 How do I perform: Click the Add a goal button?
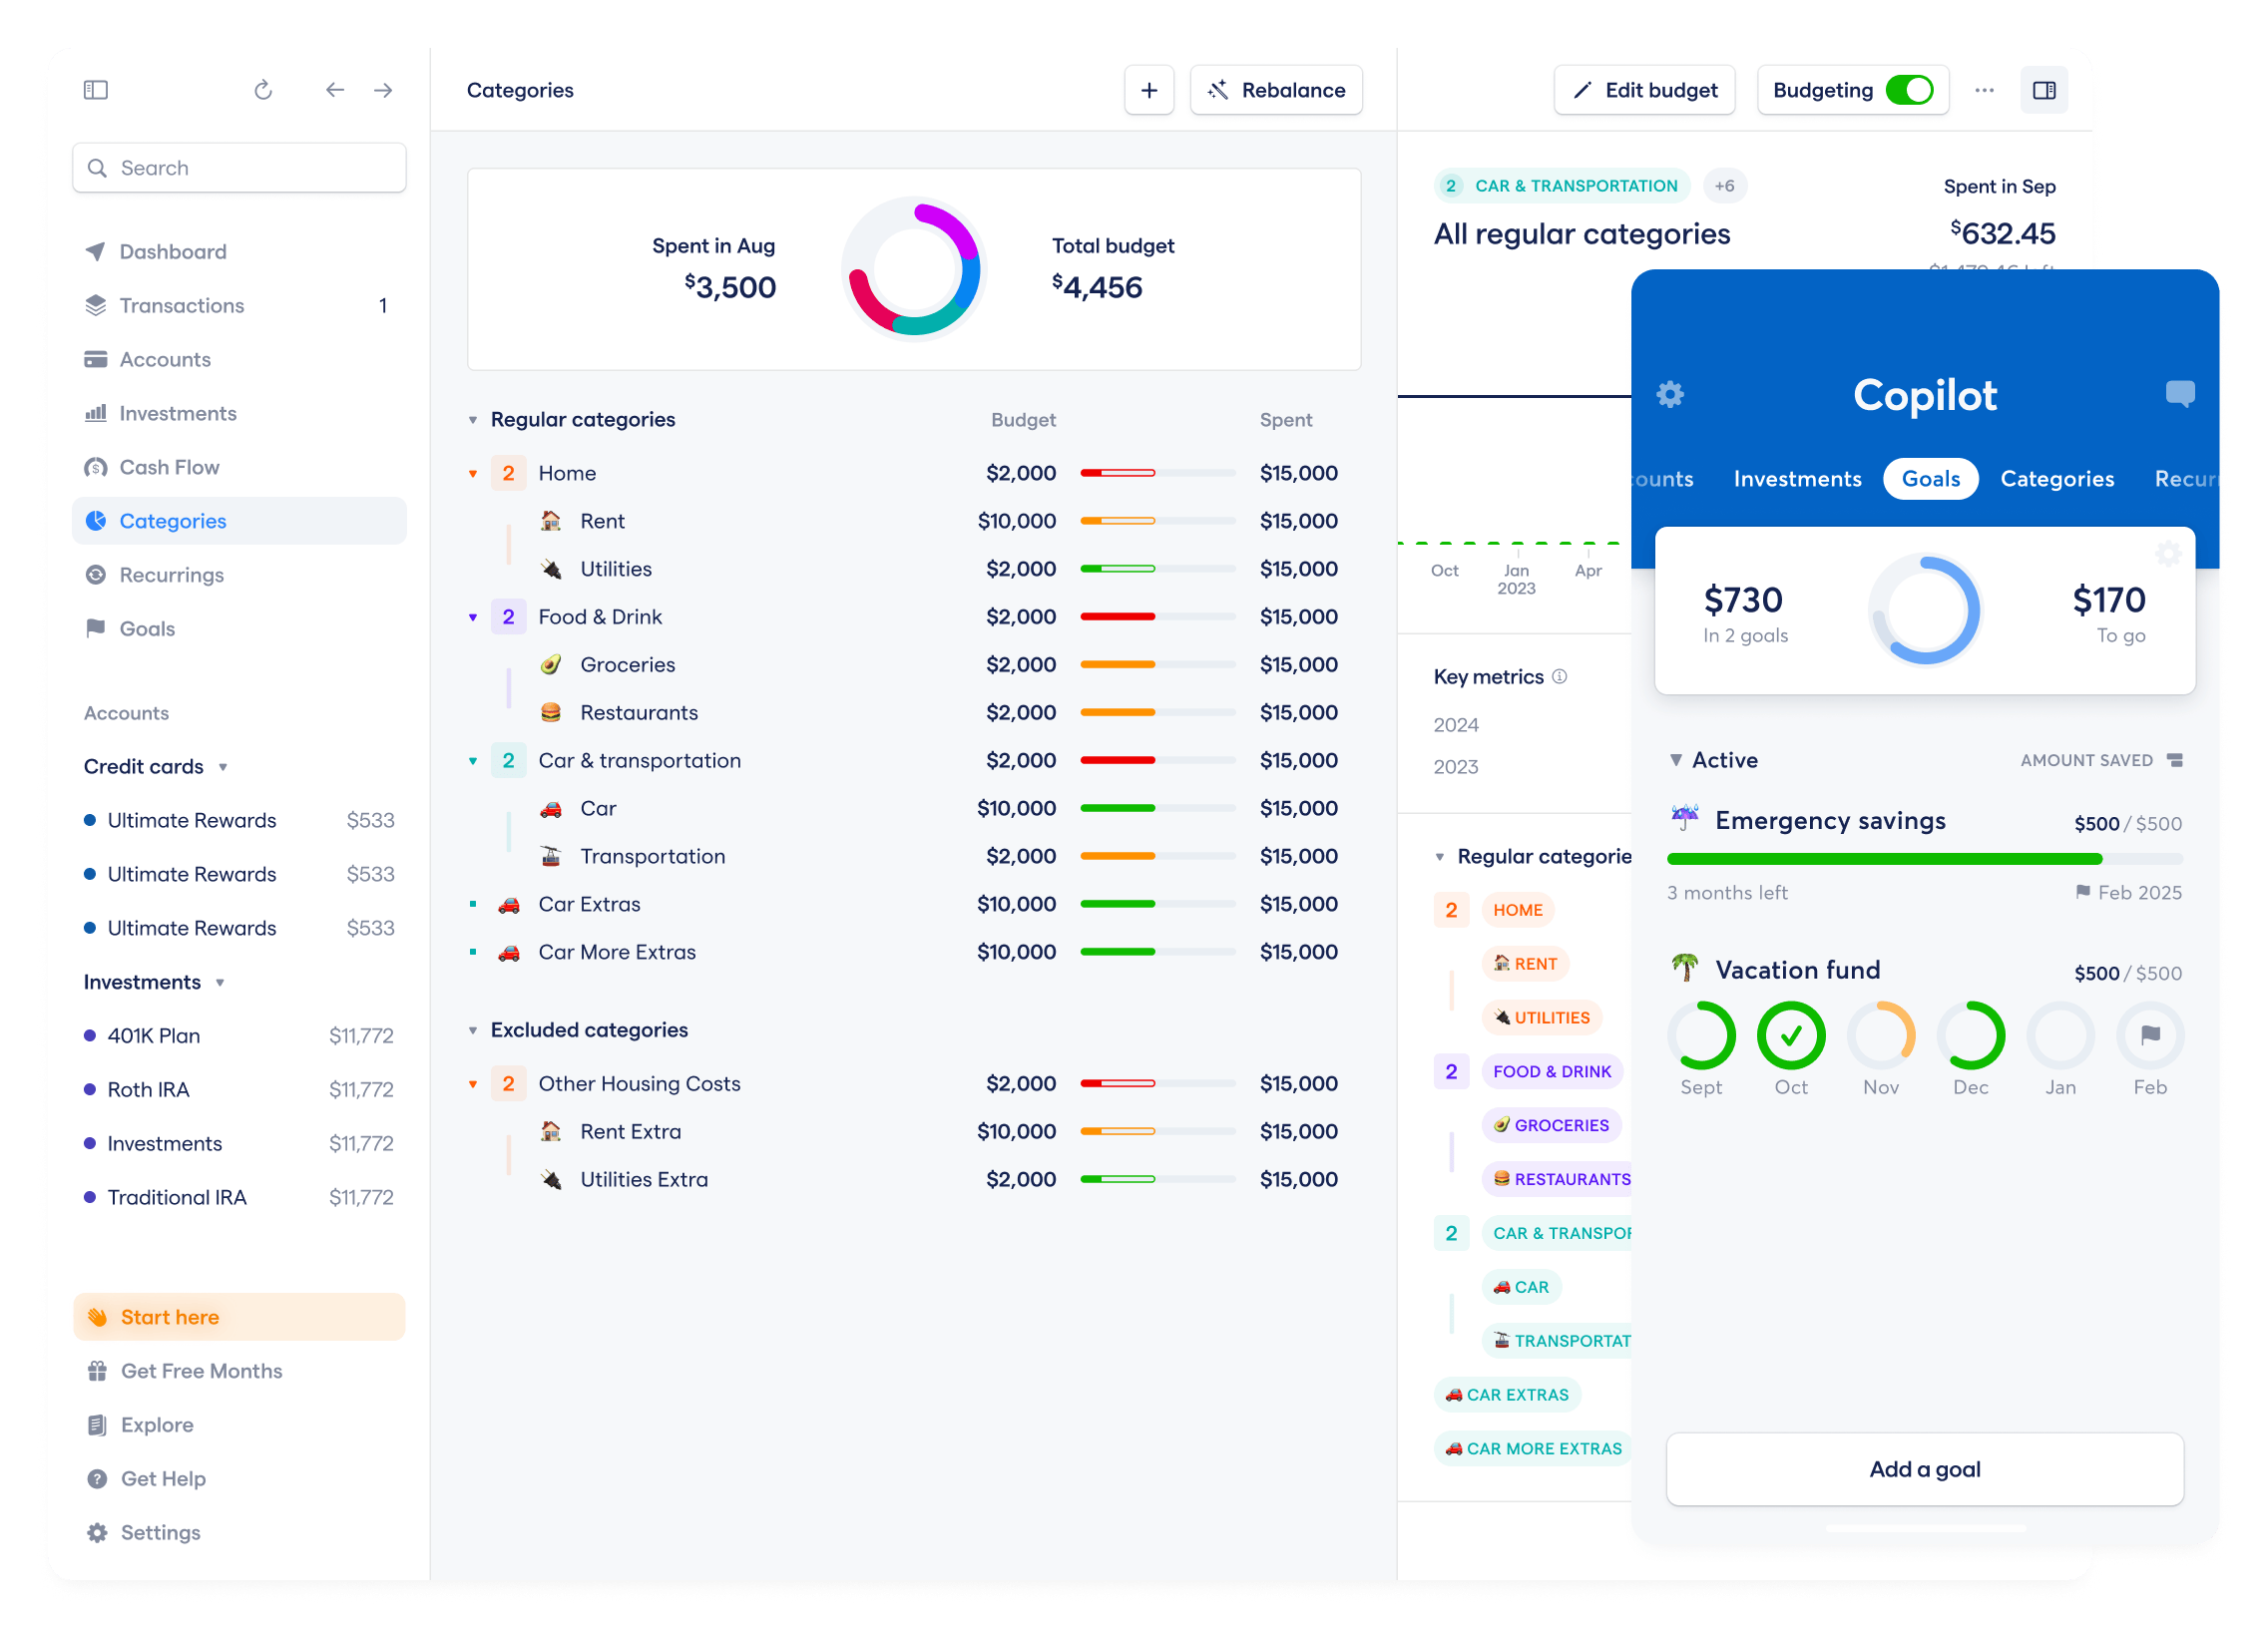coord(1924,1468)
